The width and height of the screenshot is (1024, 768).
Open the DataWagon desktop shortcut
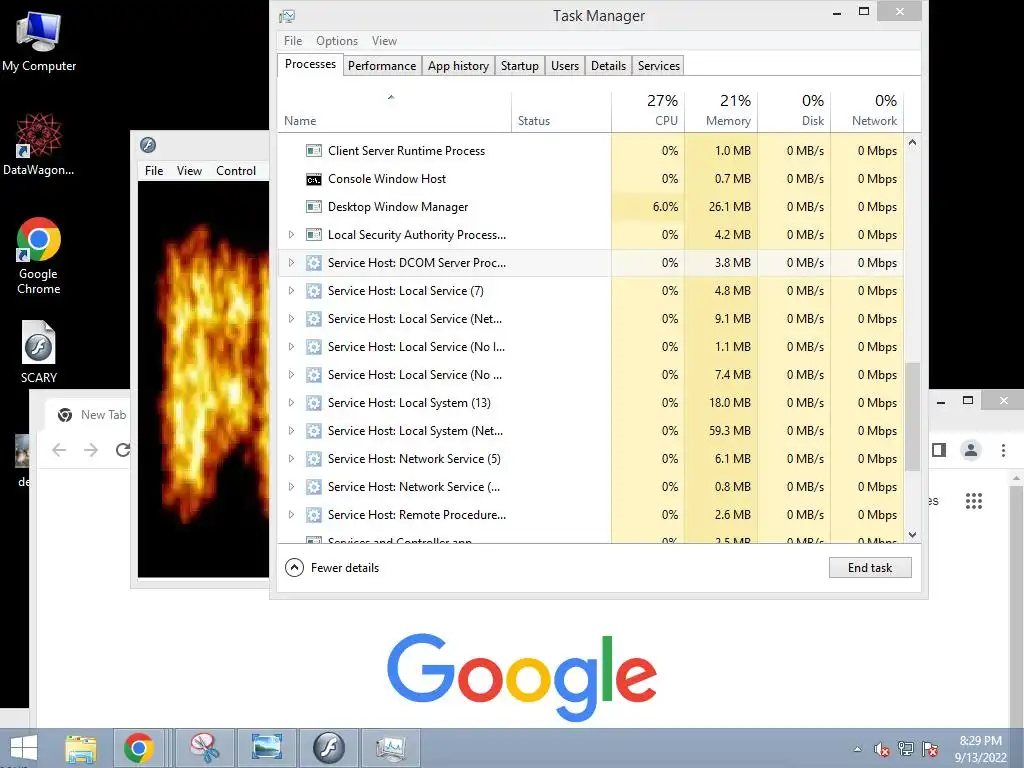point(38,144)
